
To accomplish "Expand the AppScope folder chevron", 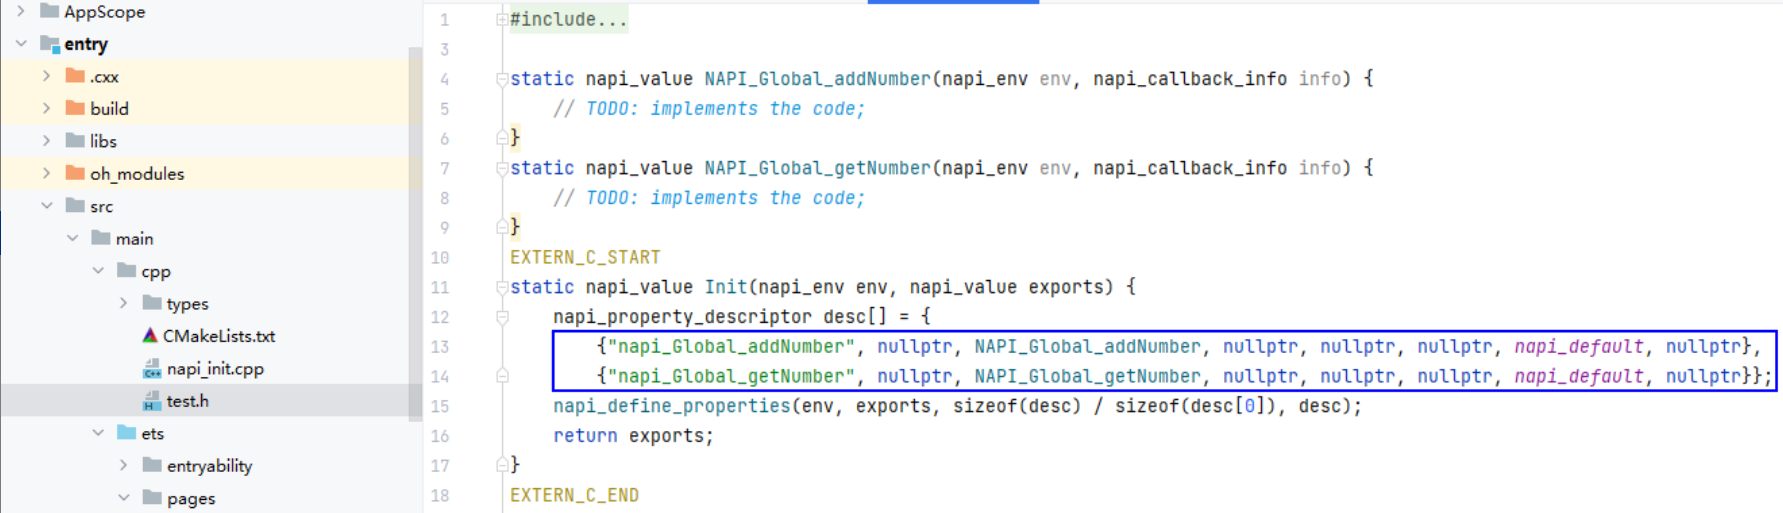I will tap(21, 11).
